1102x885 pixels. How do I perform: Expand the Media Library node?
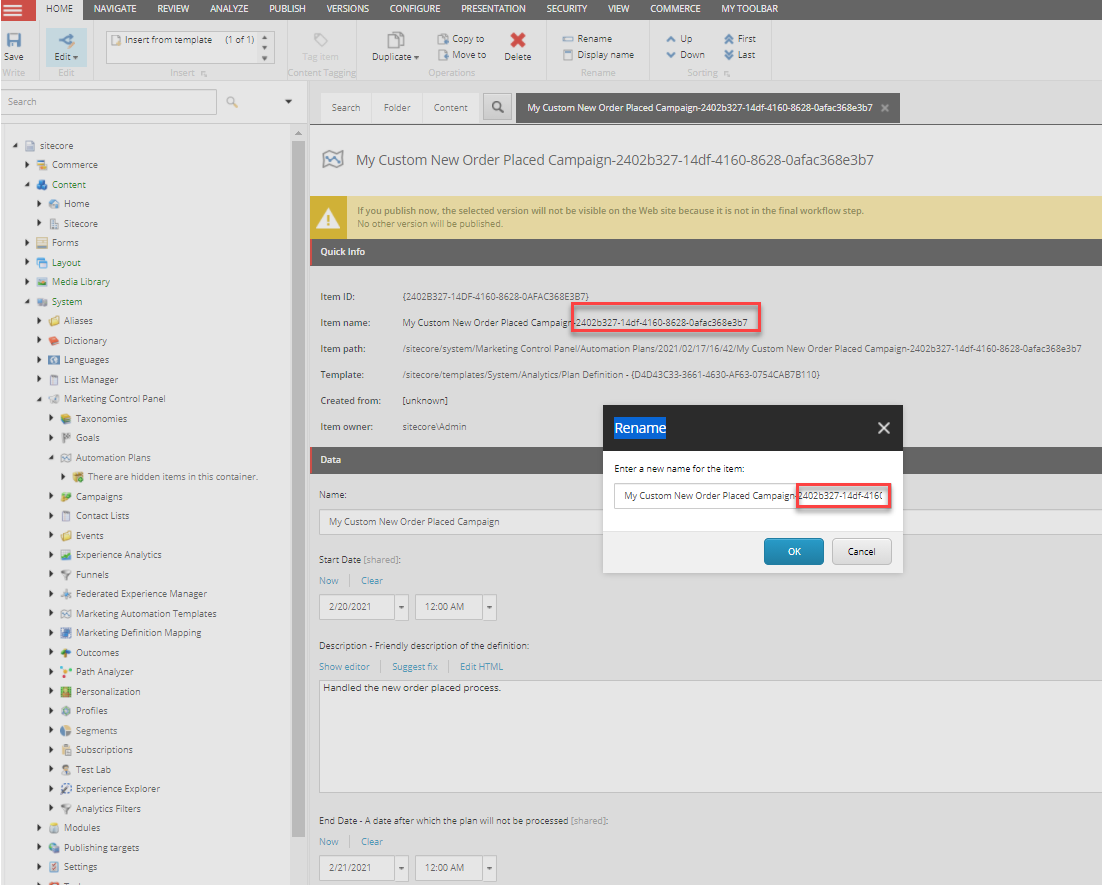[27, 282]
